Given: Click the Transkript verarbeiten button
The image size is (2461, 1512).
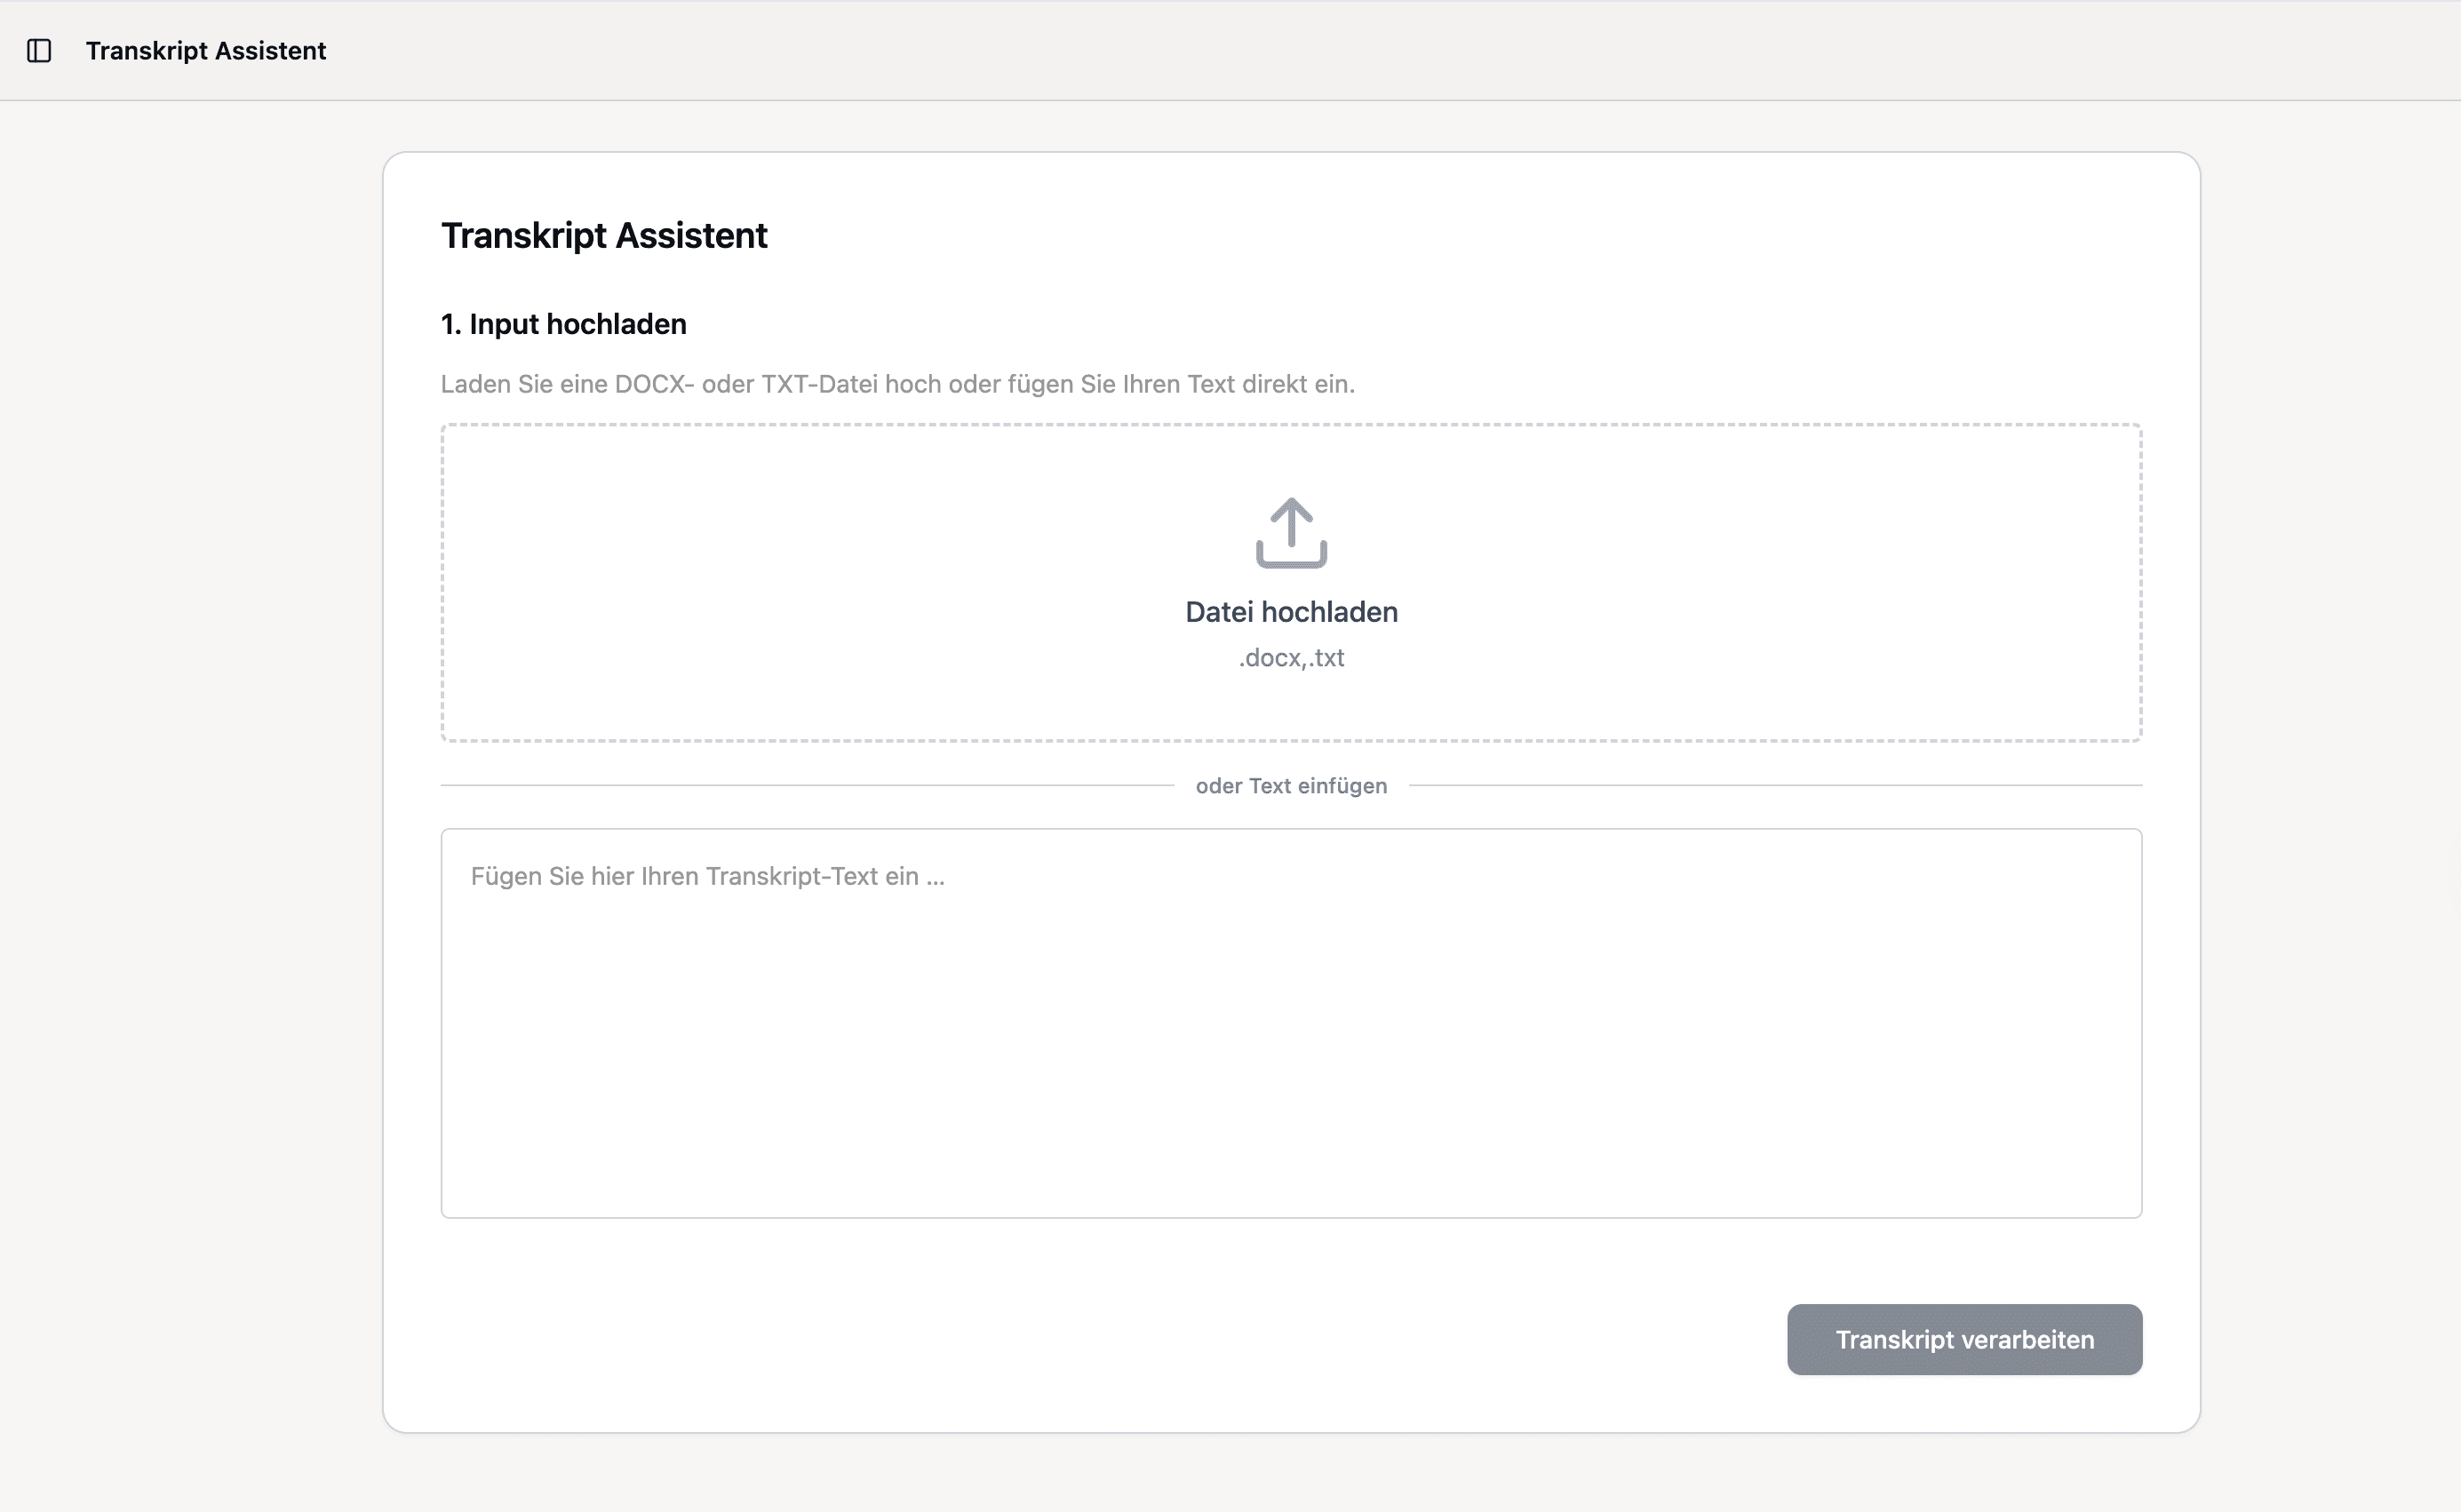Looking at the screenshot, I should click(1964, 1339).
